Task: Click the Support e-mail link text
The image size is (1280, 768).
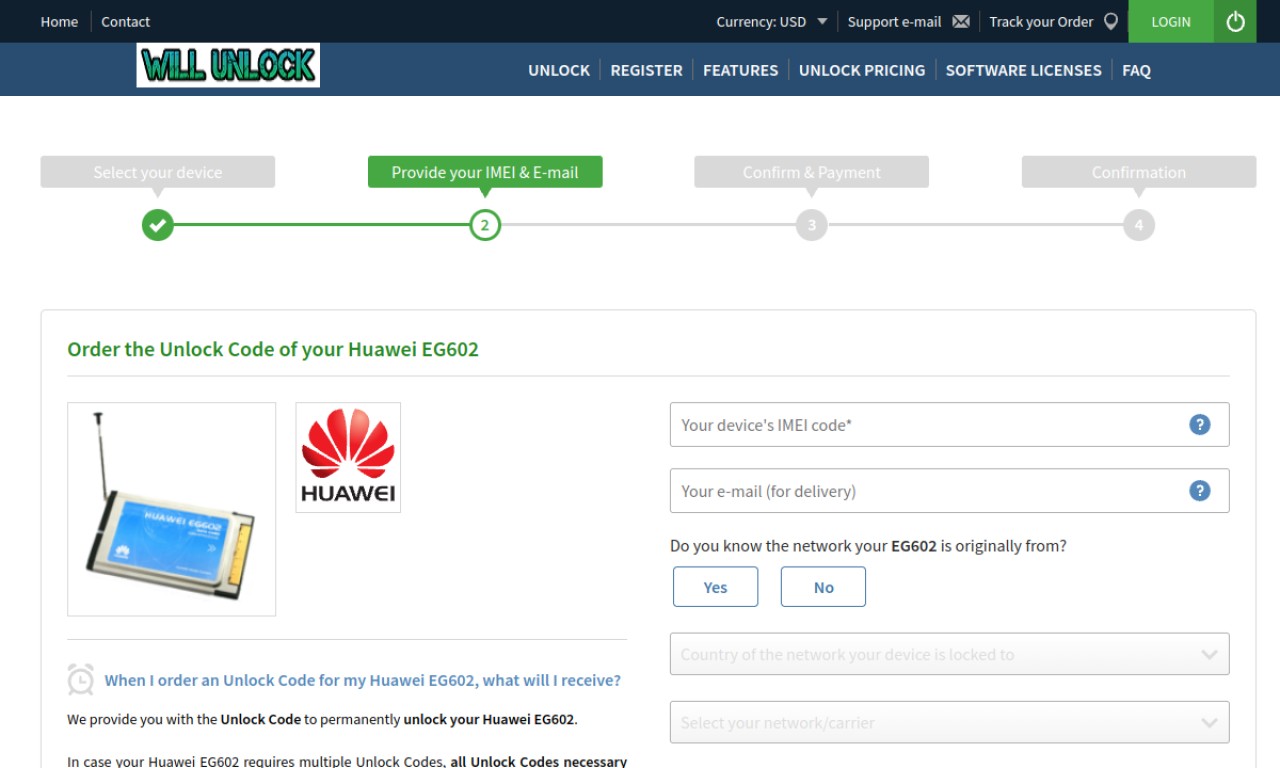Action: [894, 21]
